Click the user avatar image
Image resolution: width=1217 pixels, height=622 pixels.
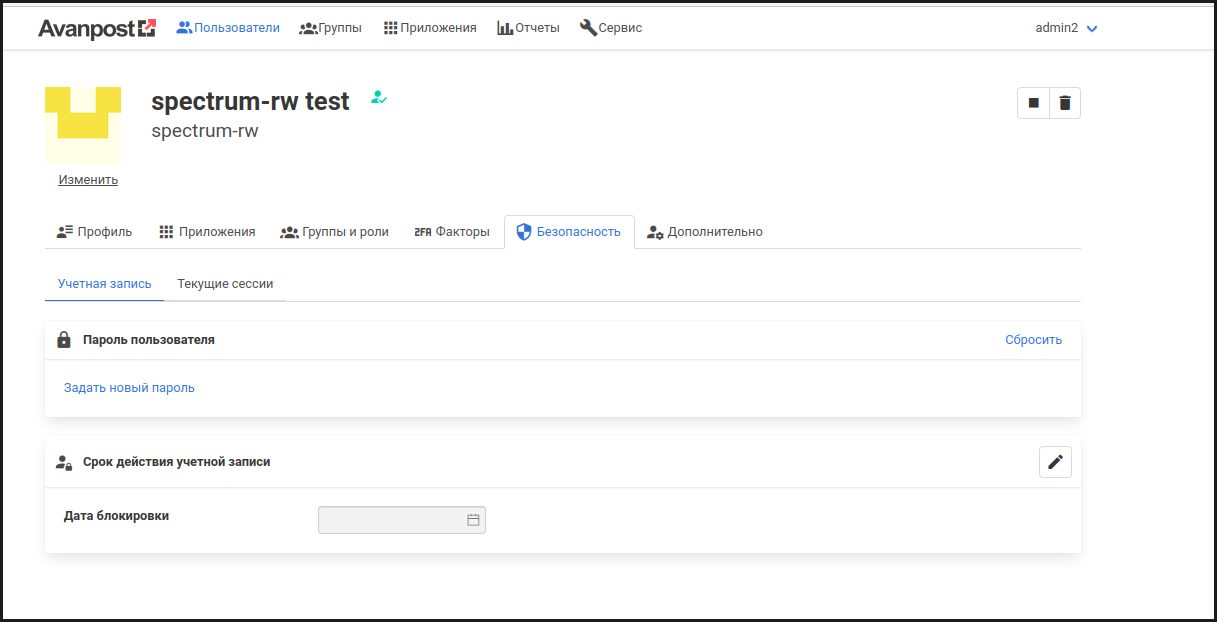(x=83, y=125)
